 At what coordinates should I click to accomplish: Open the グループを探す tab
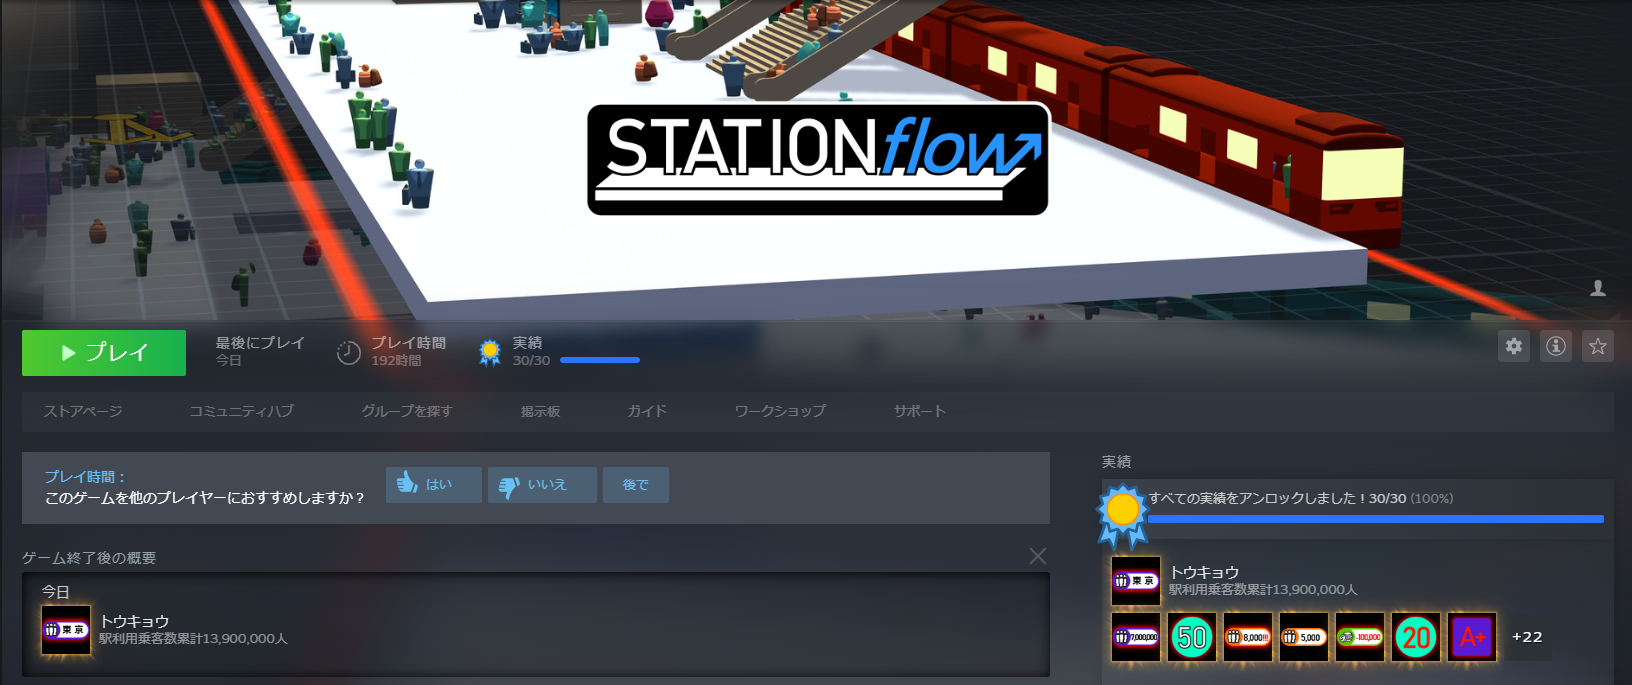(x=407, y=411)
